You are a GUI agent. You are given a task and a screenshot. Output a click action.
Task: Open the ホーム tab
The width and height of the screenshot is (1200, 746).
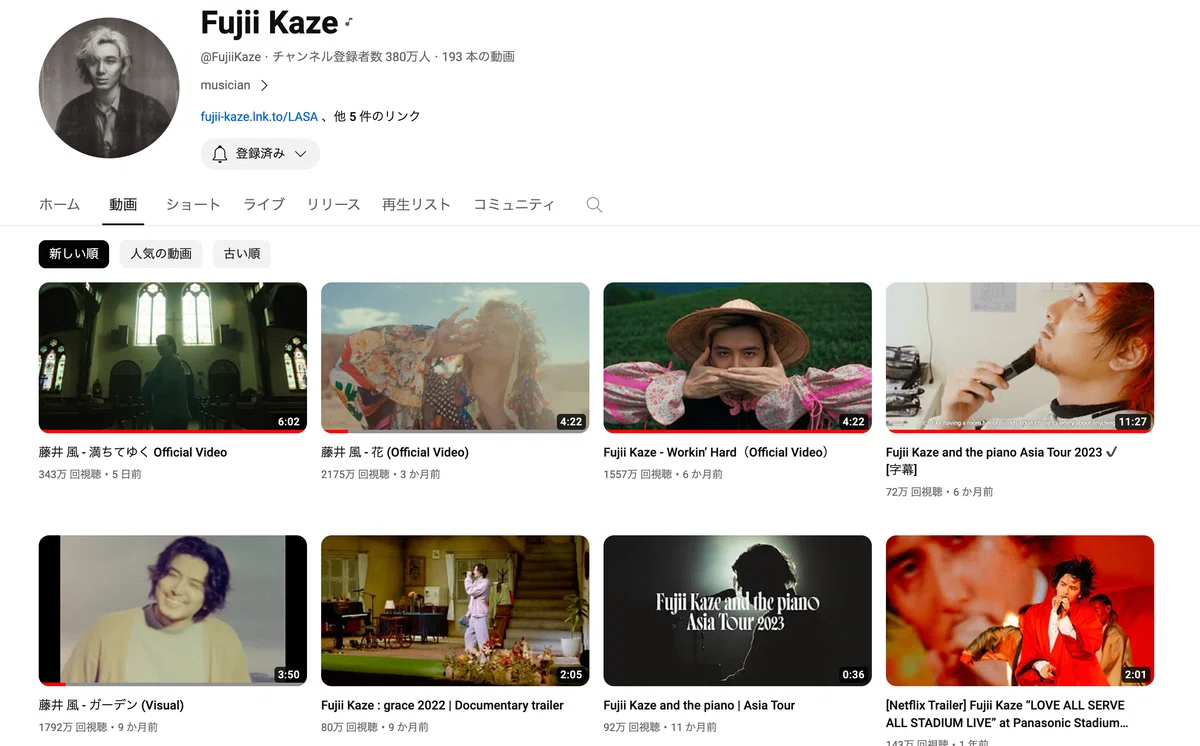pyautogui.click(x=59, y=204)
